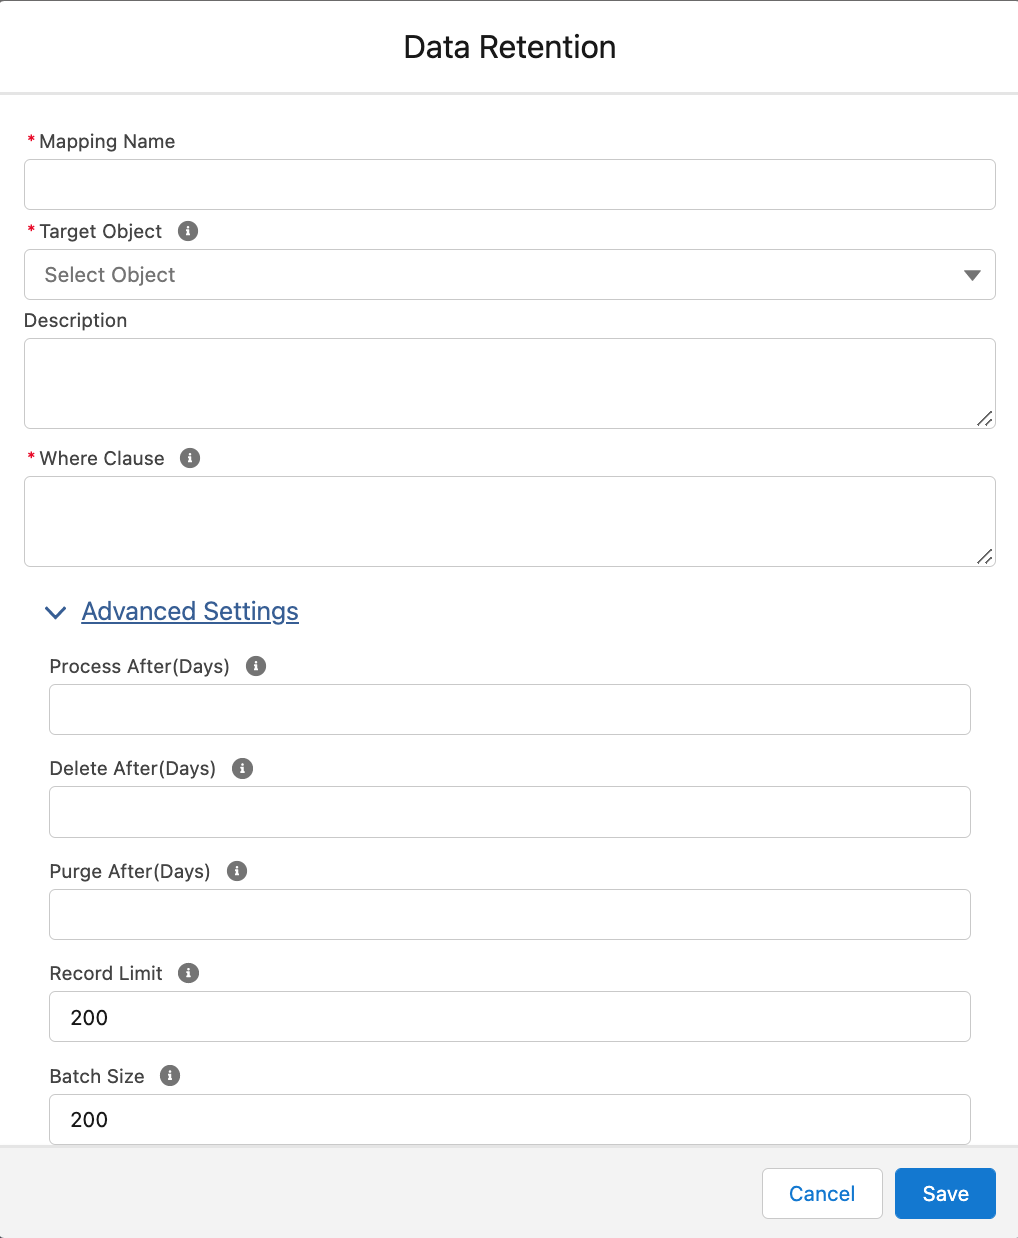1018x1238 pixels.
Task: Focus the Delete After(Days) field
Action: [509, 812]
